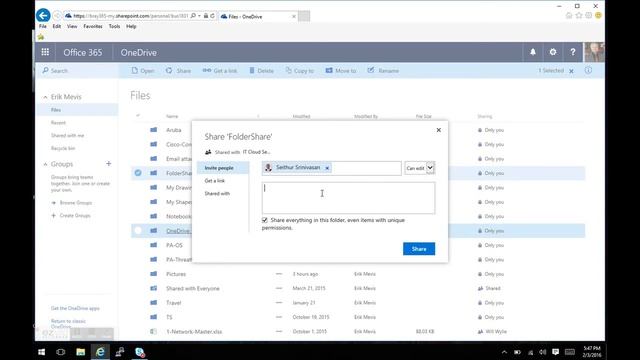Open the Aruba folder icon
This screenshot has width=640, height=360.
[x=153, y=130]
